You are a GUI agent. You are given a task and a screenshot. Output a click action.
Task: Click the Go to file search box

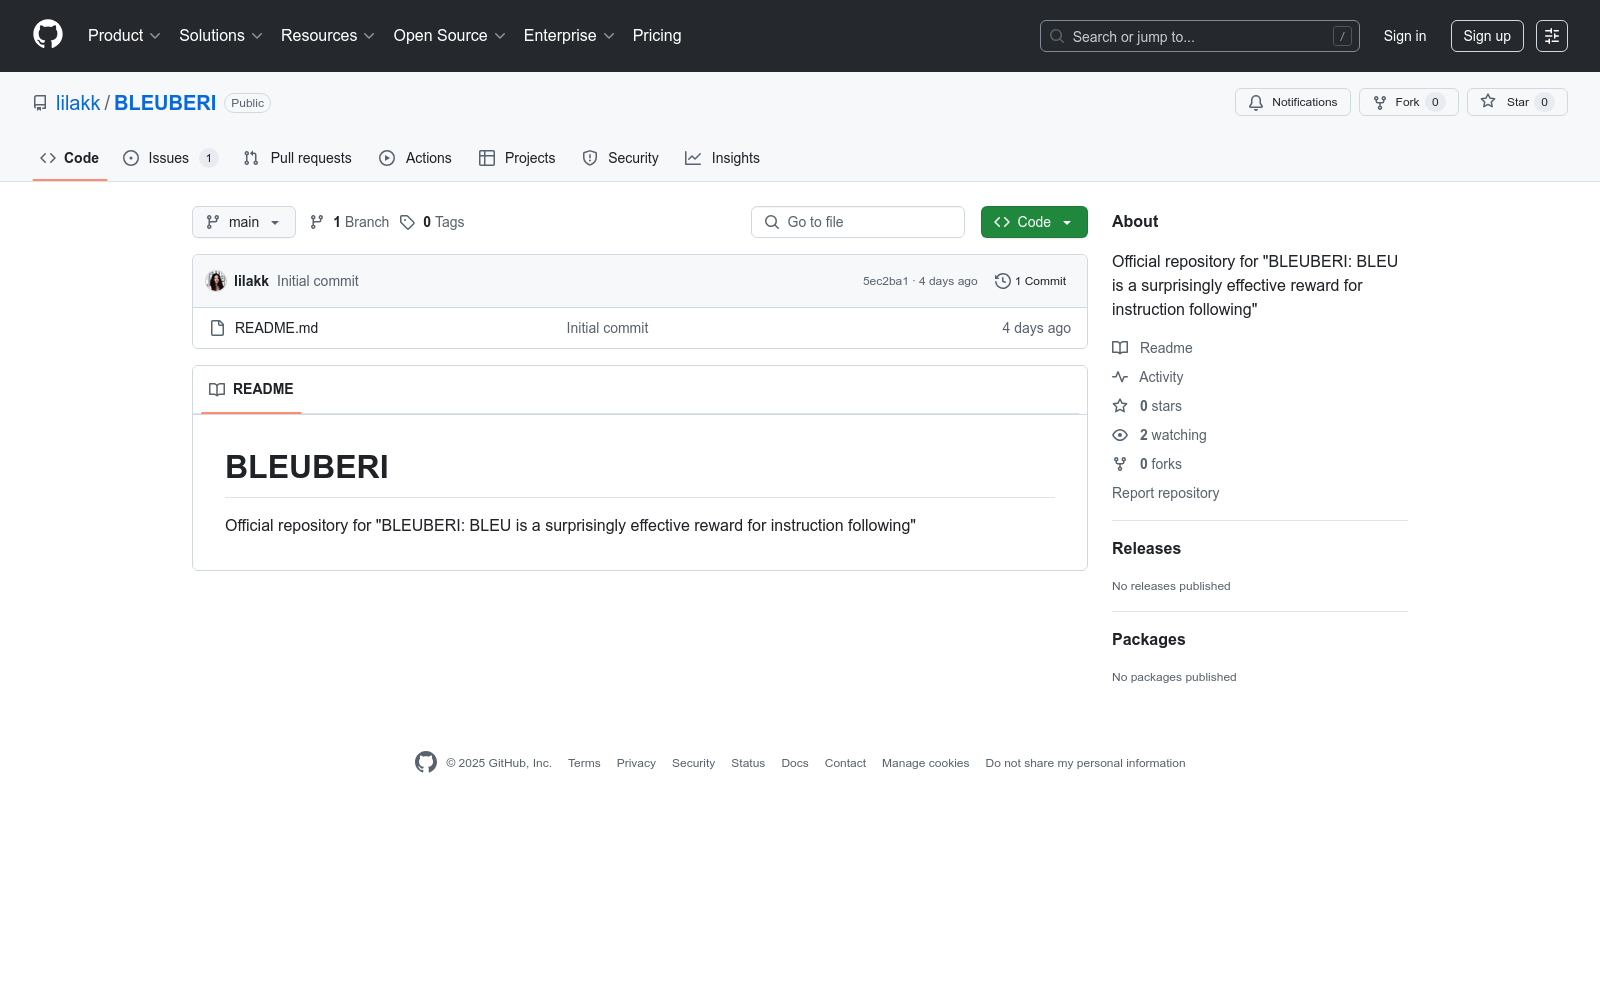(858, 222)
